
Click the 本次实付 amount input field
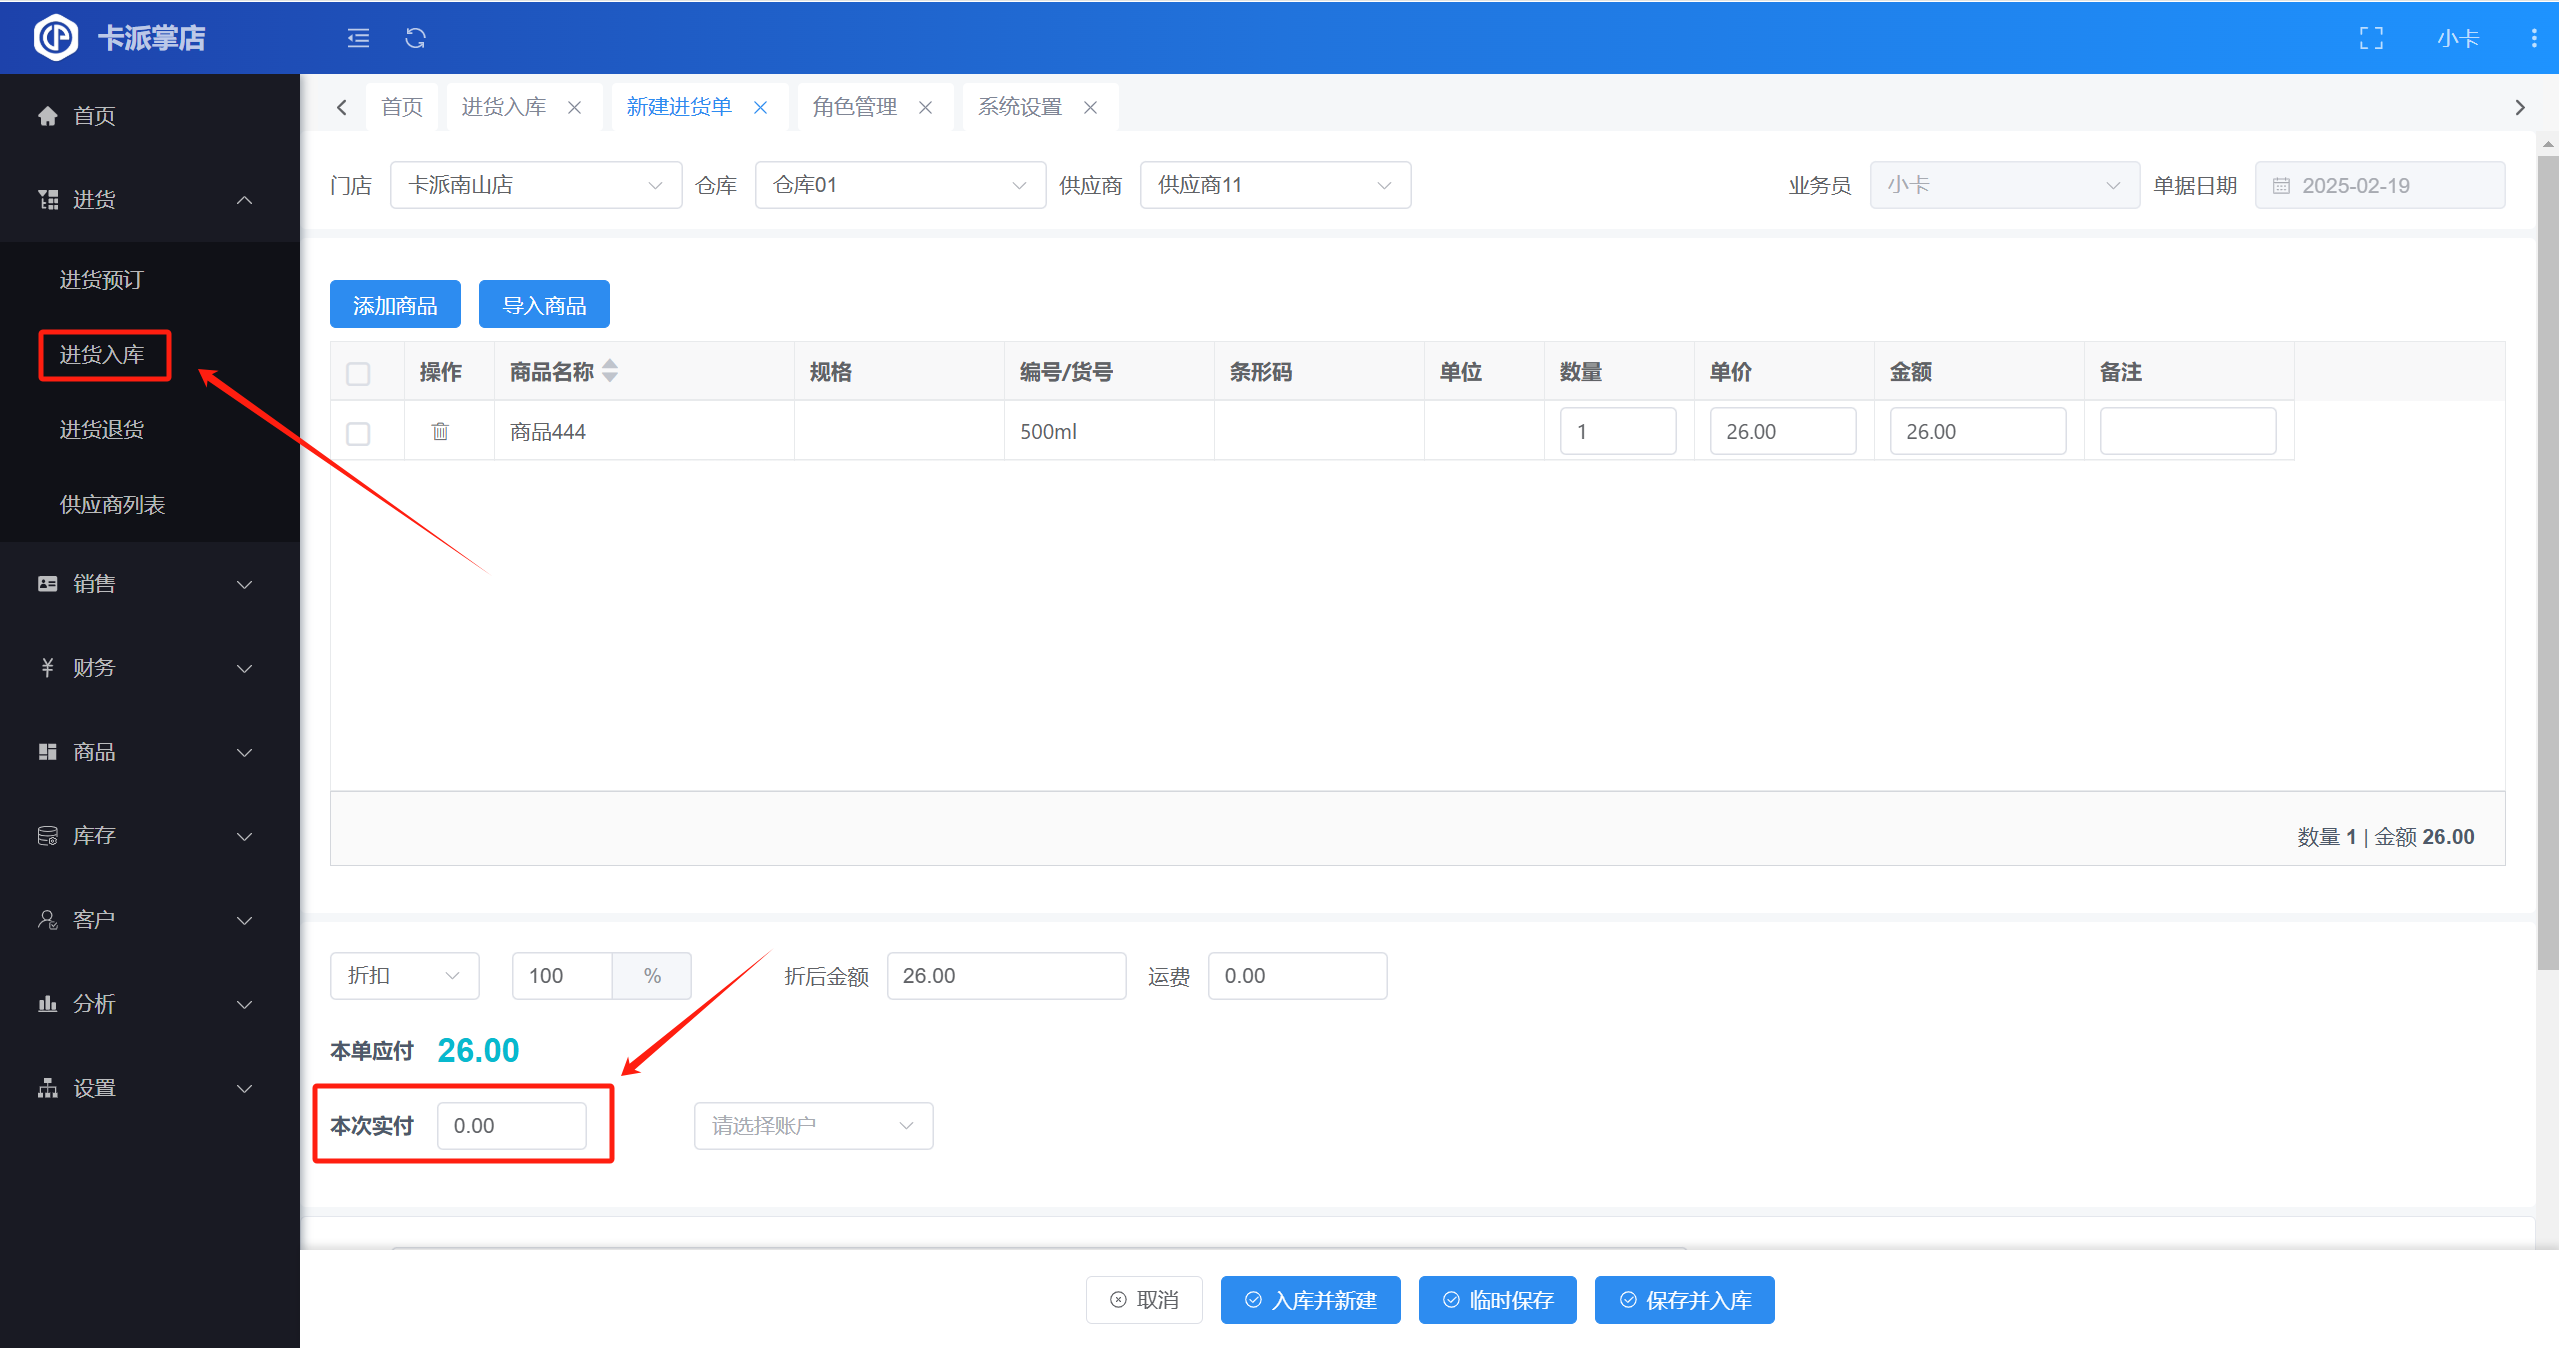coord(511,1126)
